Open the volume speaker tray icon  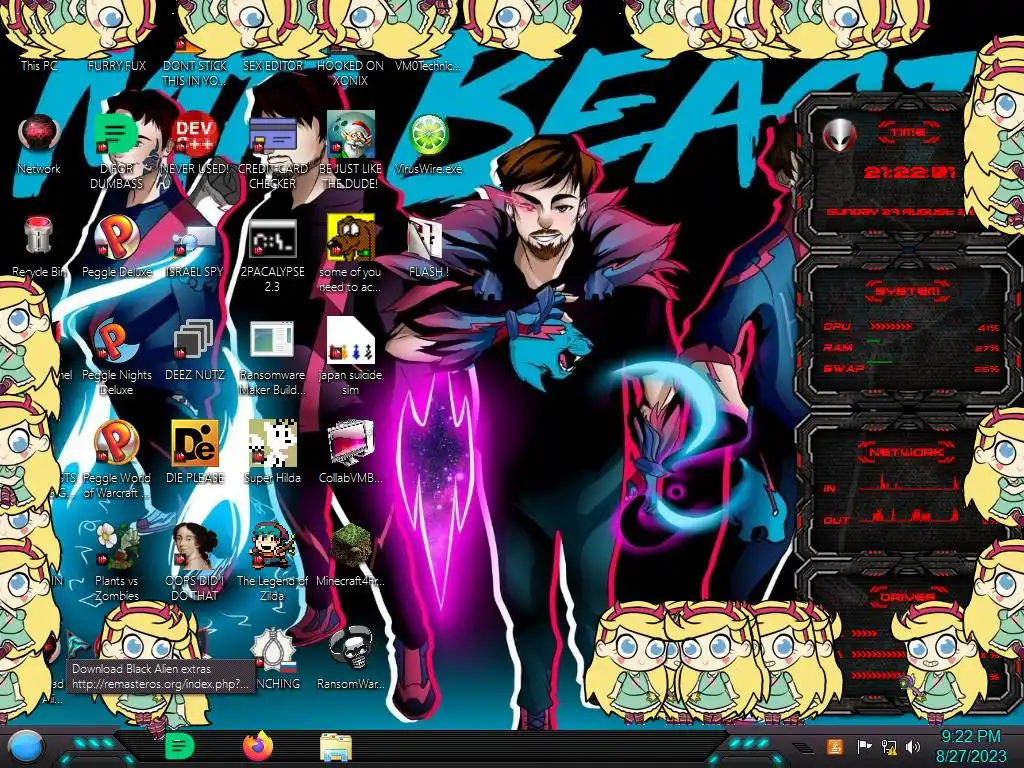[x=914, y=746]
